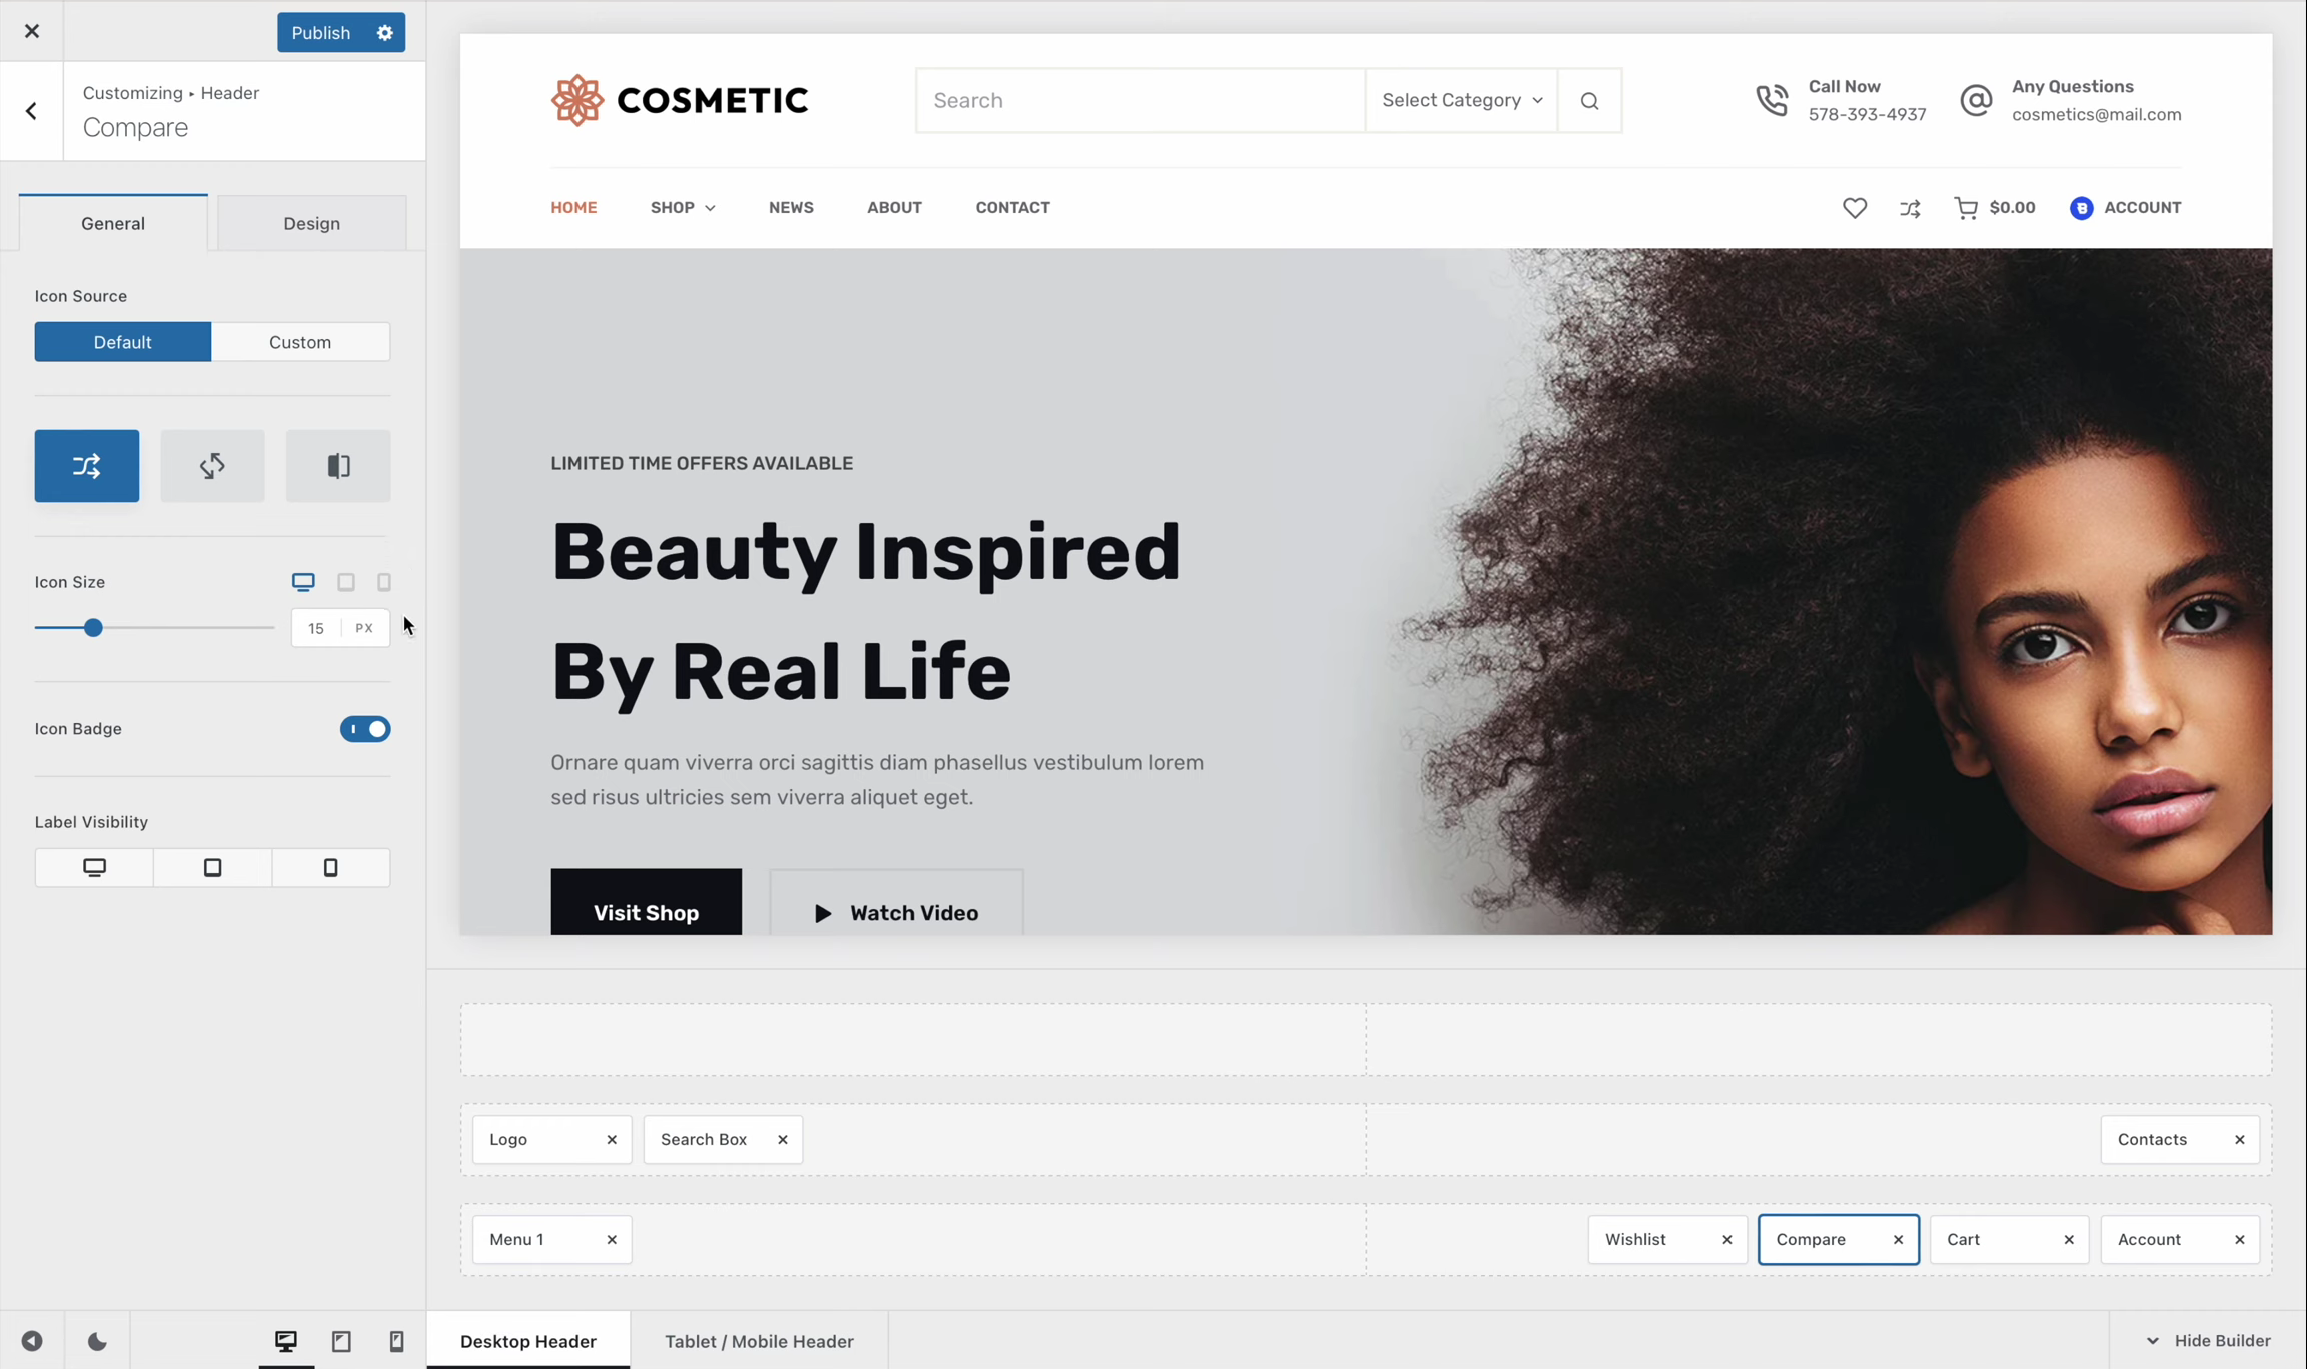Open Tablet / Mobile Header tab
The height and width of the screenshot is (1369, 2307).
[758, 1341]
